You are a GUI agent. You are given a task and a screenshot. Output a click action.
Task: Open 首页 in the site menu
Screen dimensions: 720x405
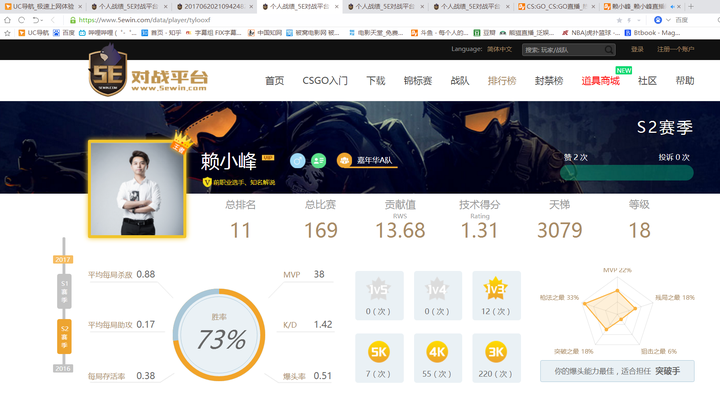275,81
